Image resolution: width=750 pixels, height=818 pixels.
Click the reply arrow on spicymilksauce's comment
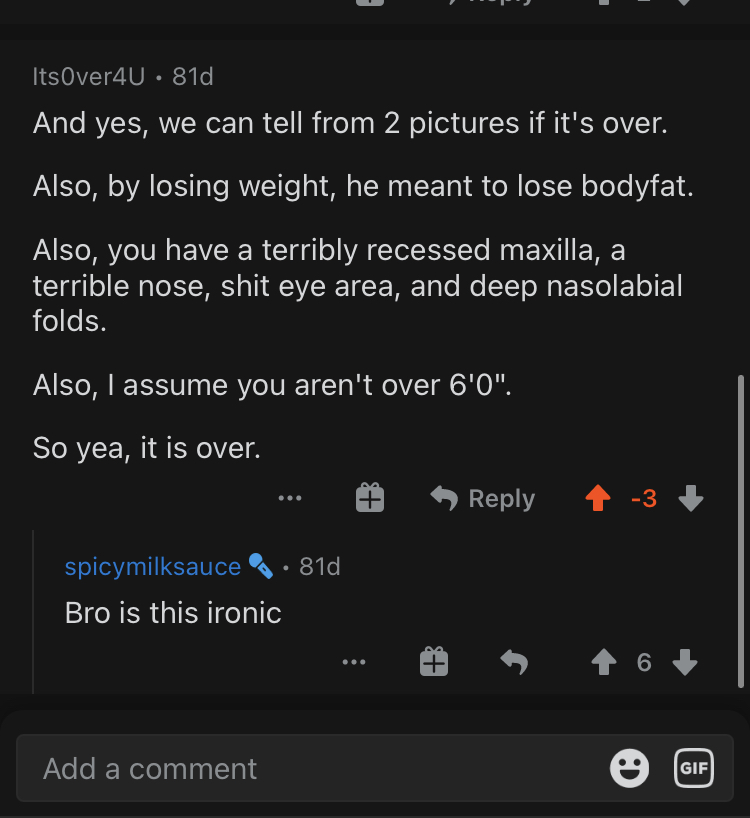514,662
